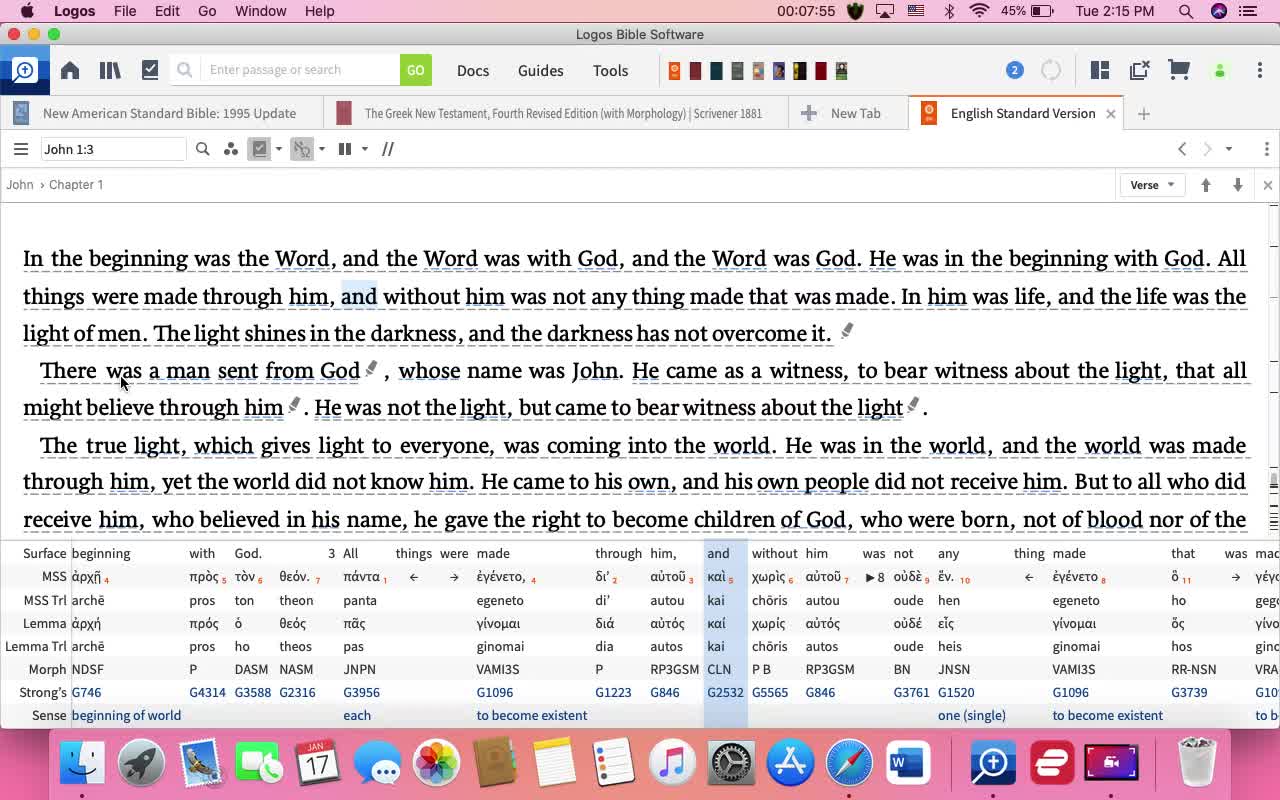Open the Window menu in menu bar
This screenshot has height=800, width=1280.
coord(261,11)
